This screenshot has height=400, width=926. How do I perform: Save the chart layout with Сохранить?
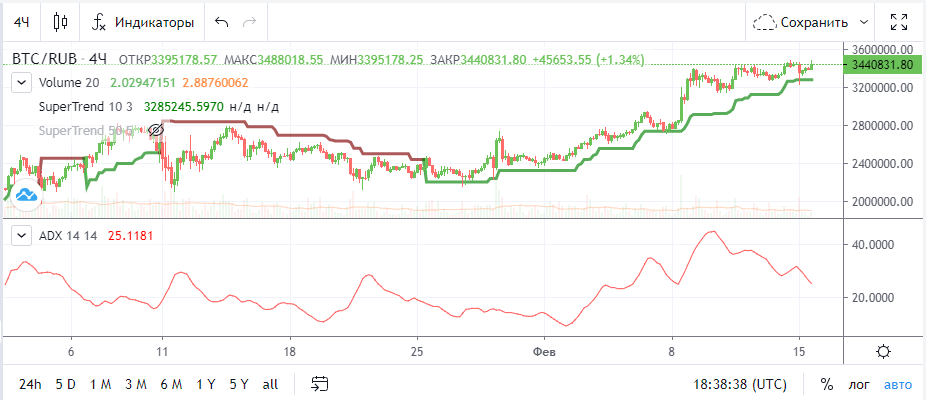click(x=802, y=23)
